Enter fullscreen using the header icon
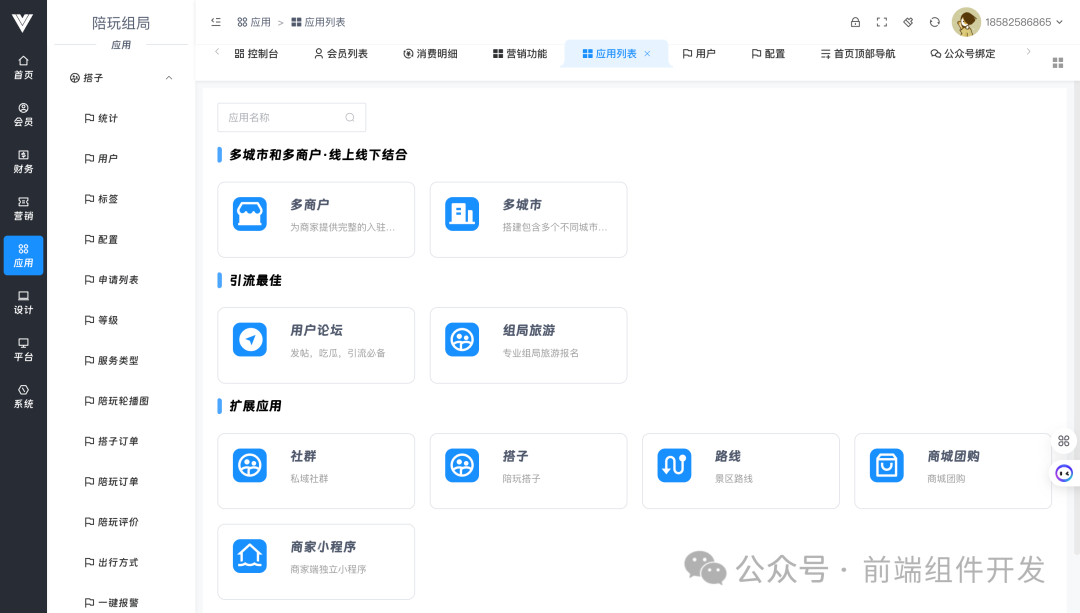 coord(882,21)
